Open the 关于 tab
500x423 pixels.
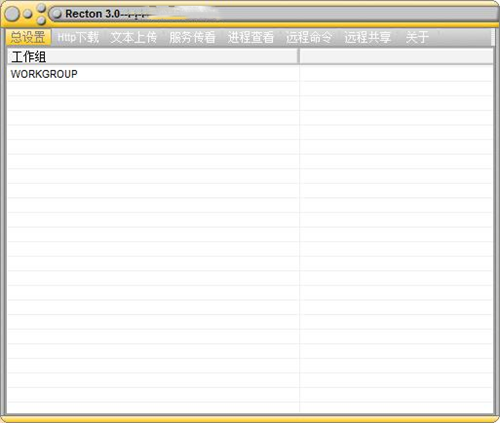417,37
